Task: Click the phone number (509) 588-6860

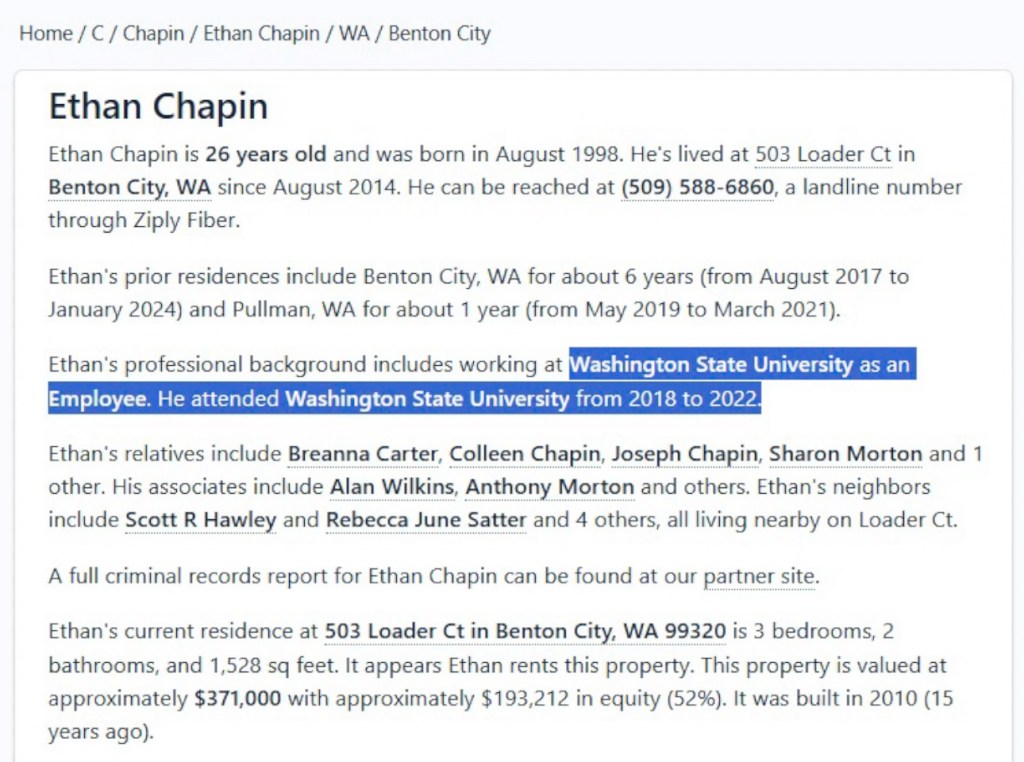Action: tap(697, 187)
